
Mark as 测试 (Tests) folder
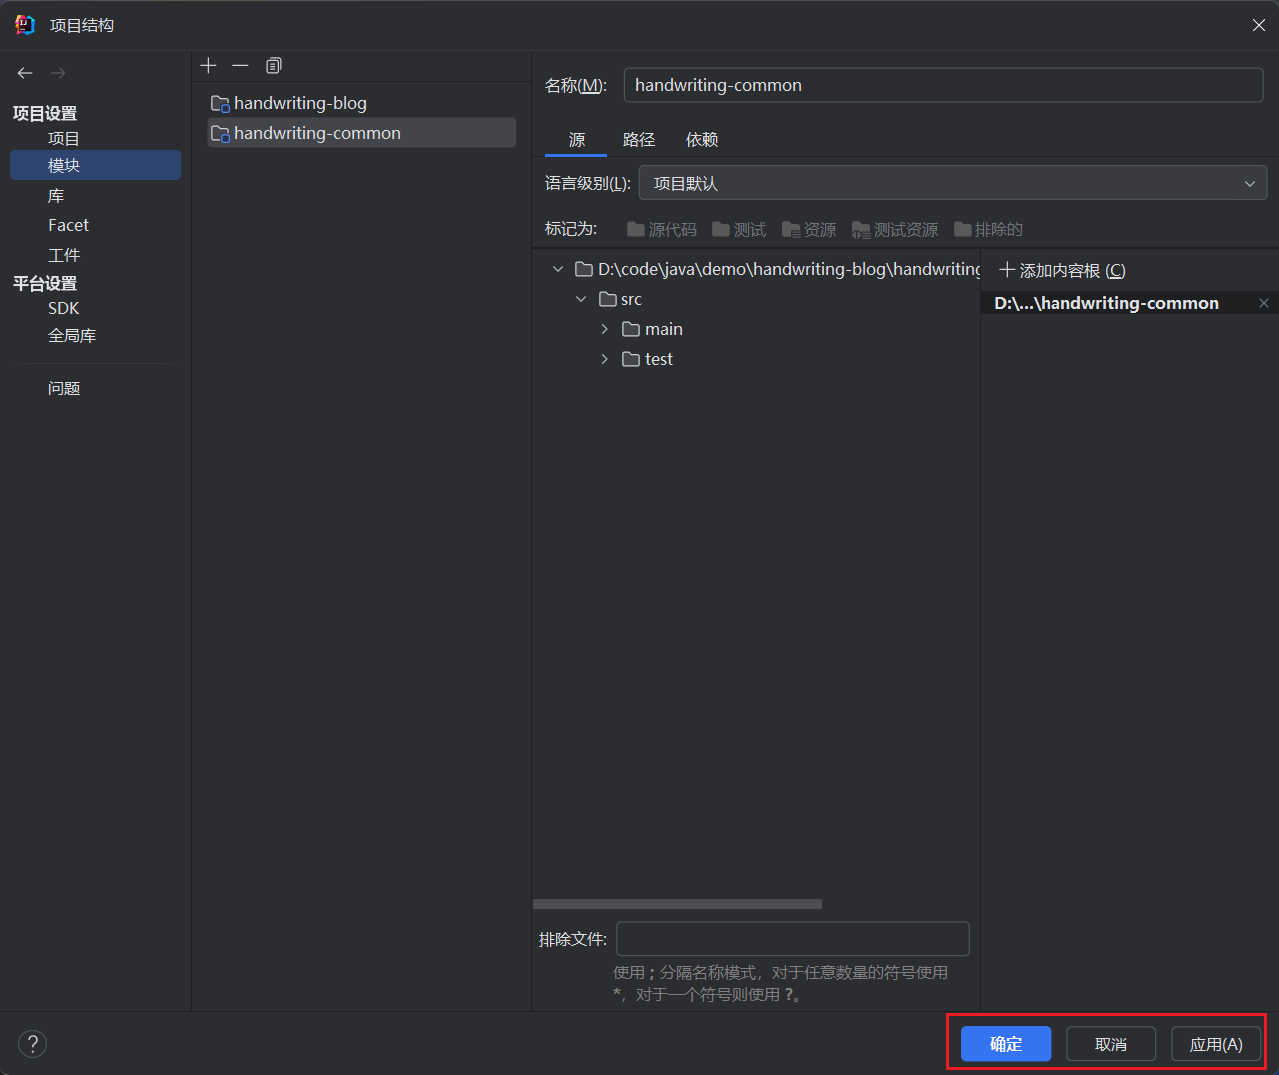pyautogui.click(x=739, y=230)
